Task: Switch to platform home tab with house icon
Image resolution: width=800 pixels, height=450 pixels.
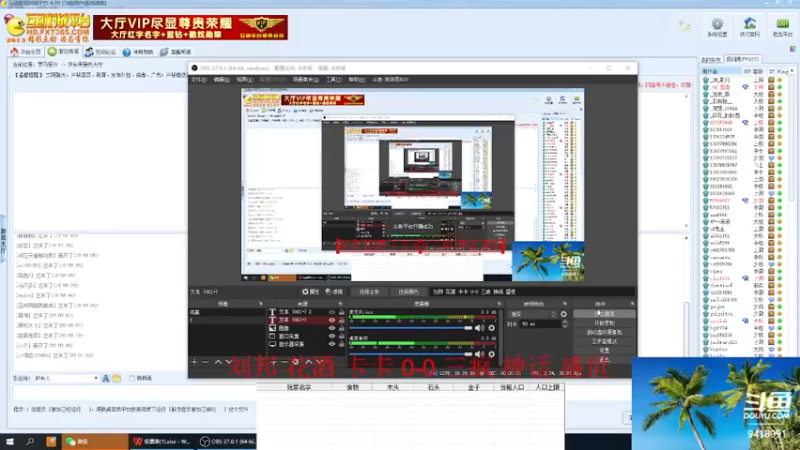Action: point(26,52)
